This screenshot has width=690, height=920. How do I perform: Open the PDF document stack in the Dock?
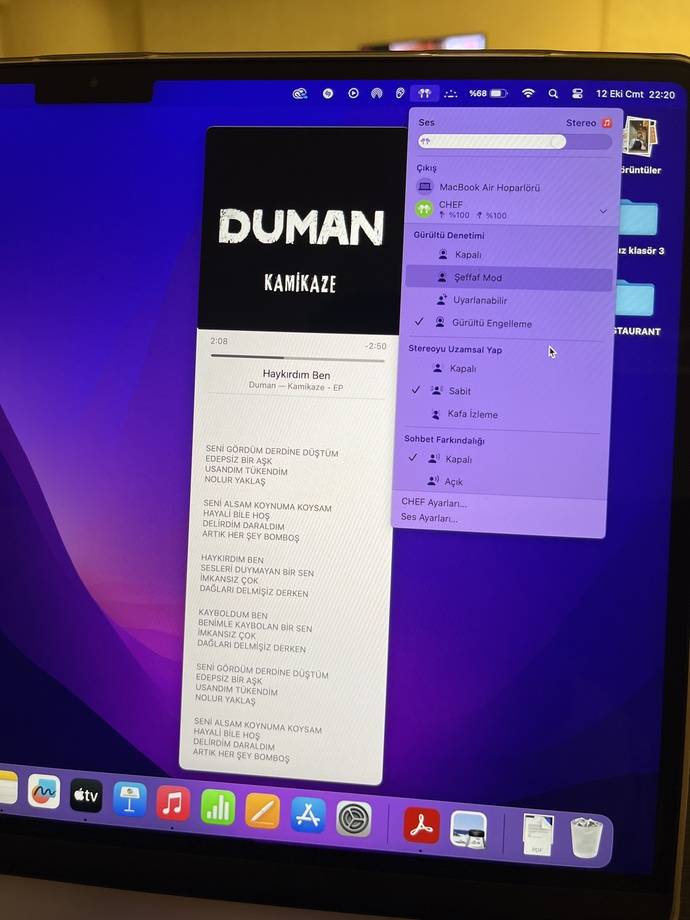pos(538,836)
